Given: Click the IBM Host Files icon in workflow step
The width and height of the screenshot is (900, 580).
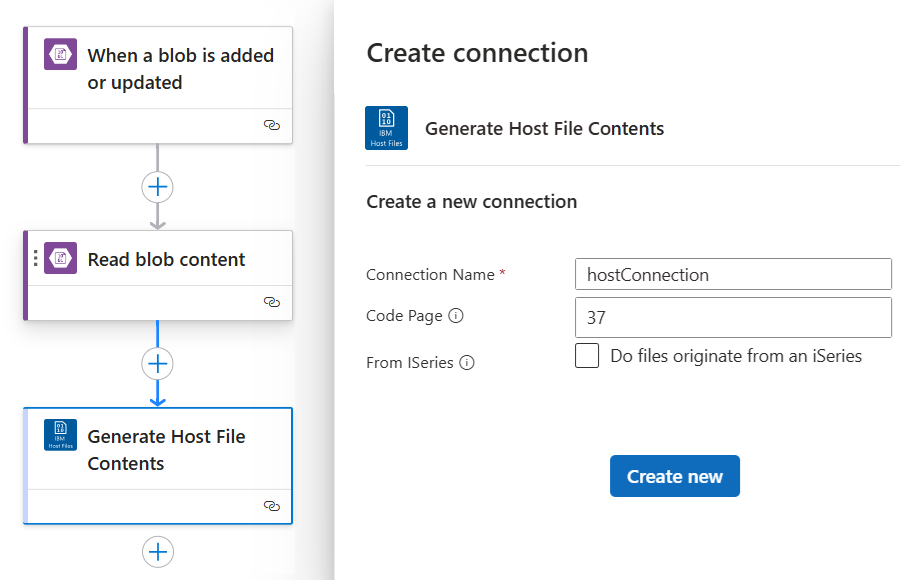Looking at the screenshot, I should click(x=60, y=435).
